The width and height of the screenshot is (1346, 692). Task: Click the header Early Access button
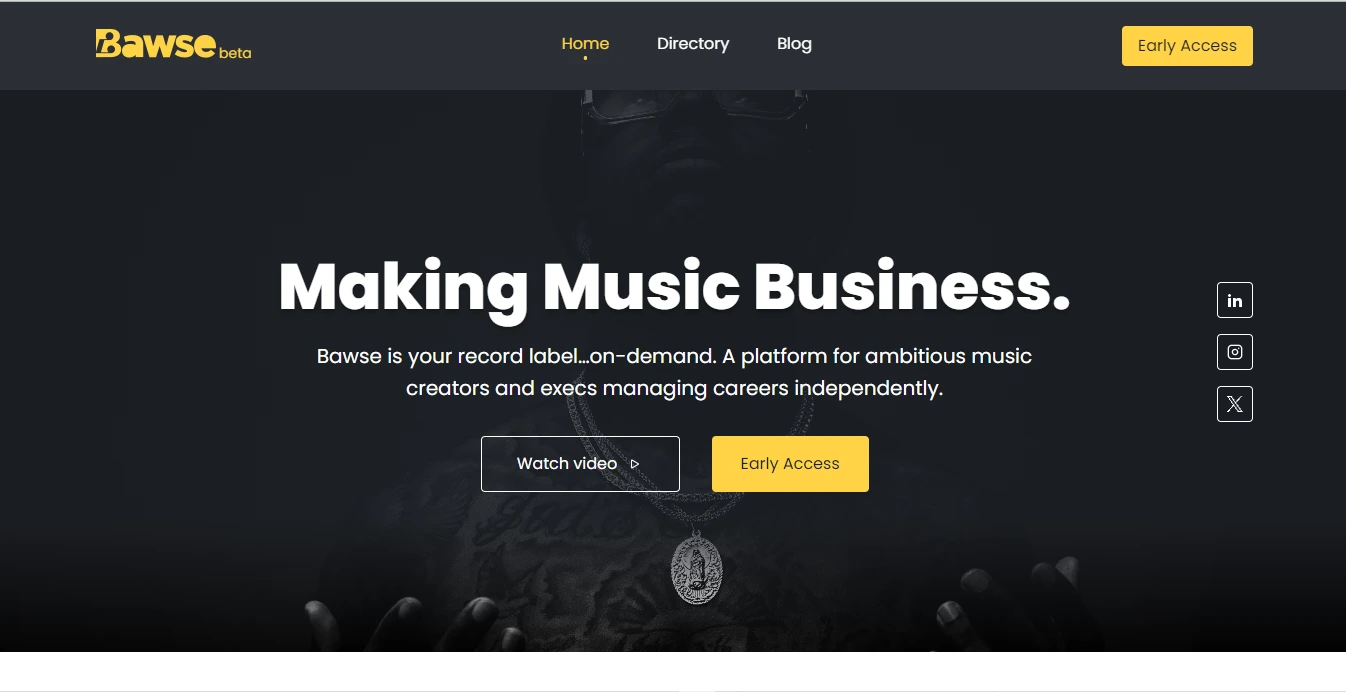pyautogui.click(x=1187, y=46)
